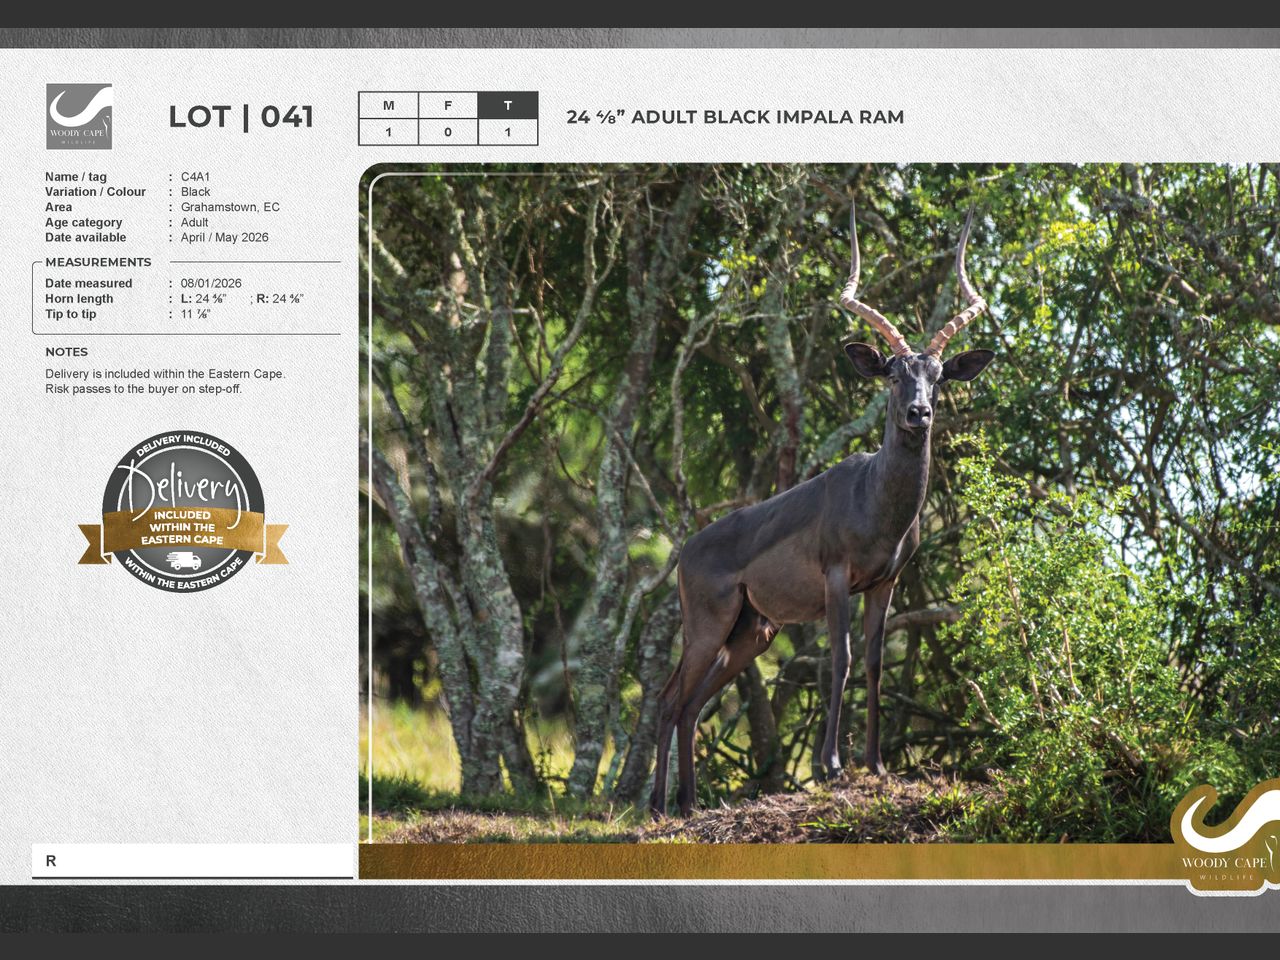Click the gold ribbon banner on badge
Screen dimensions: 1280x960
click(x=183, y=530)
